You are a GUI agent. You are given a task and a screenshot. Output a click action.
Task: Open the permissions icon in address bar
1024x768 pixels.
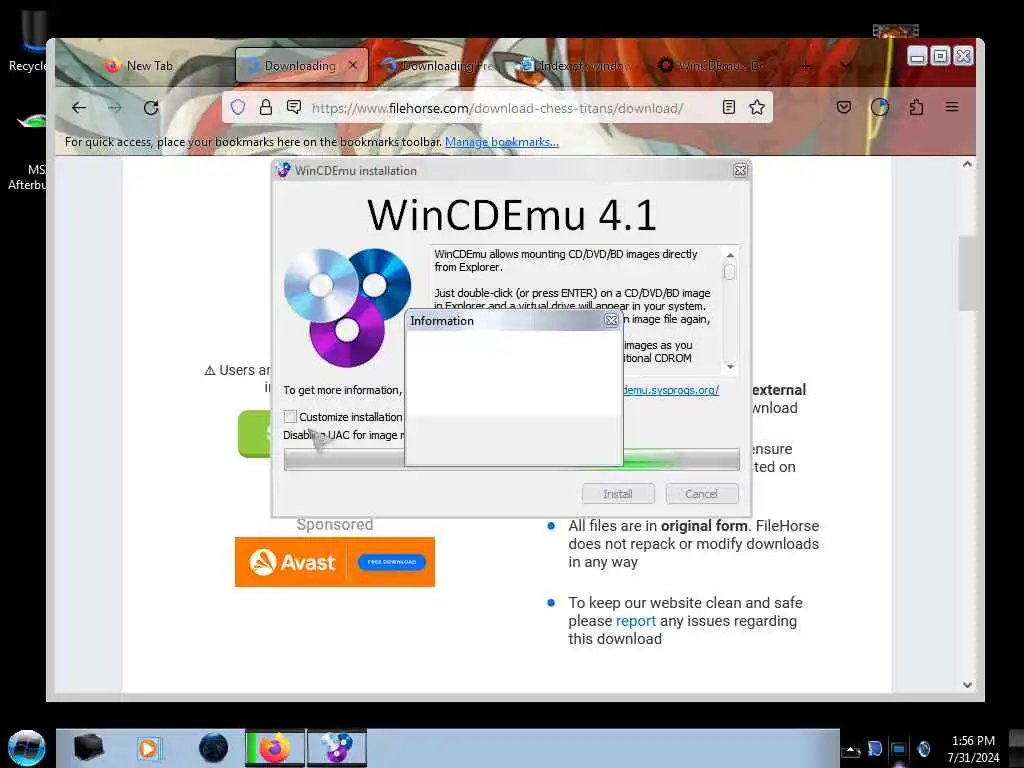tap(294, 107)
